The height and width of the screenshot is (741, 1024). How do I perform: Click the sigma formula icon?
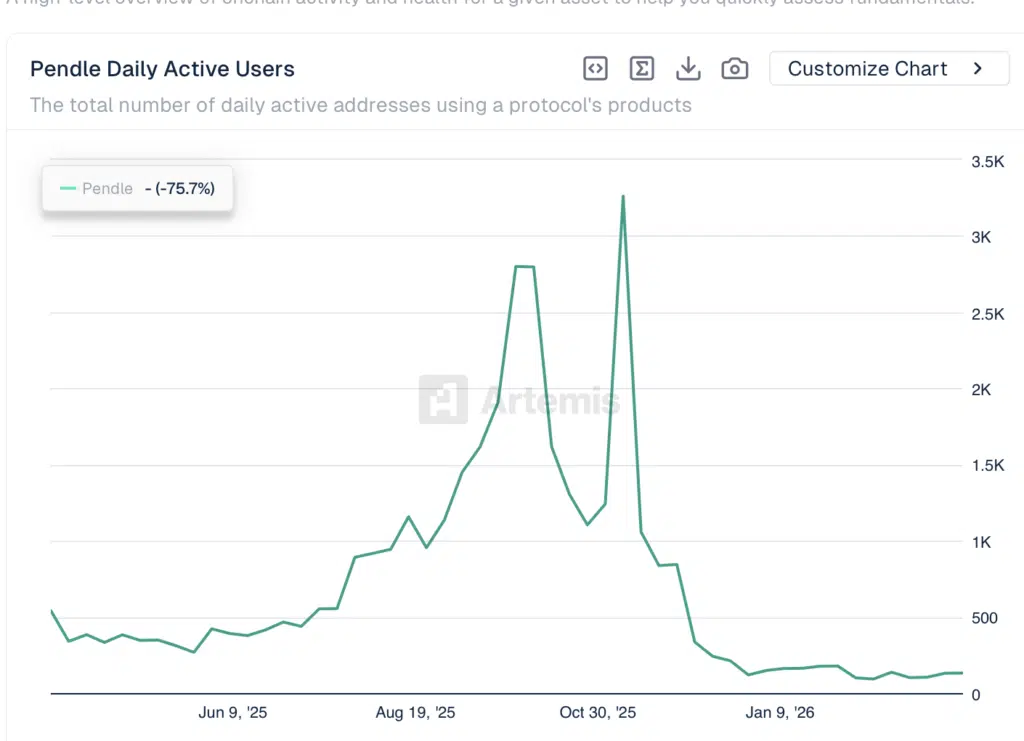coord(641,69)
